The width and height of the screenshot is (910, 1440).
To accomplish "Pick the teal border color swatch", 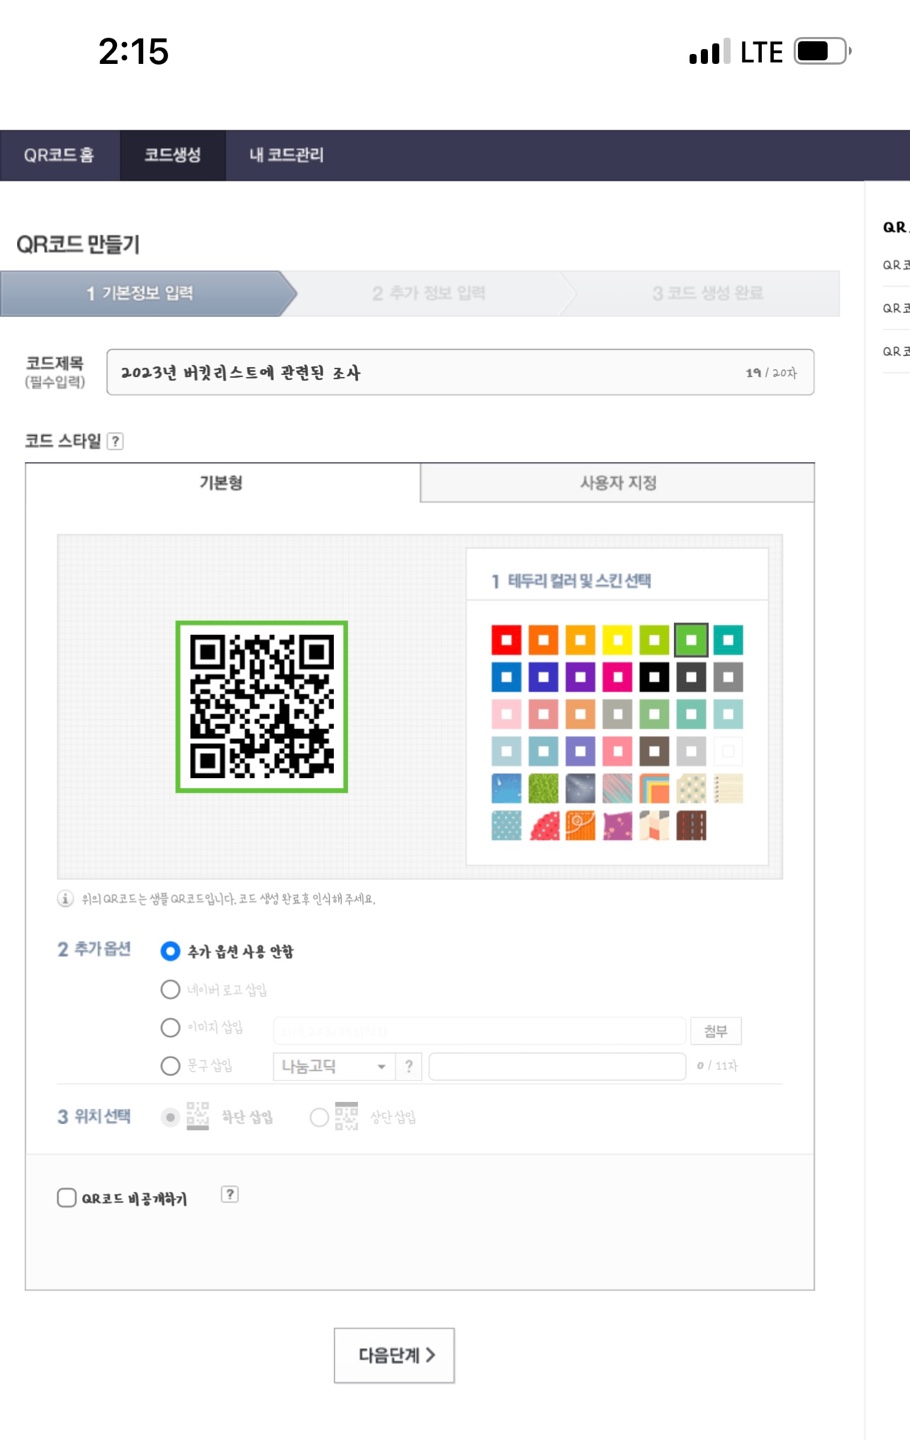I will click(728, 640).
